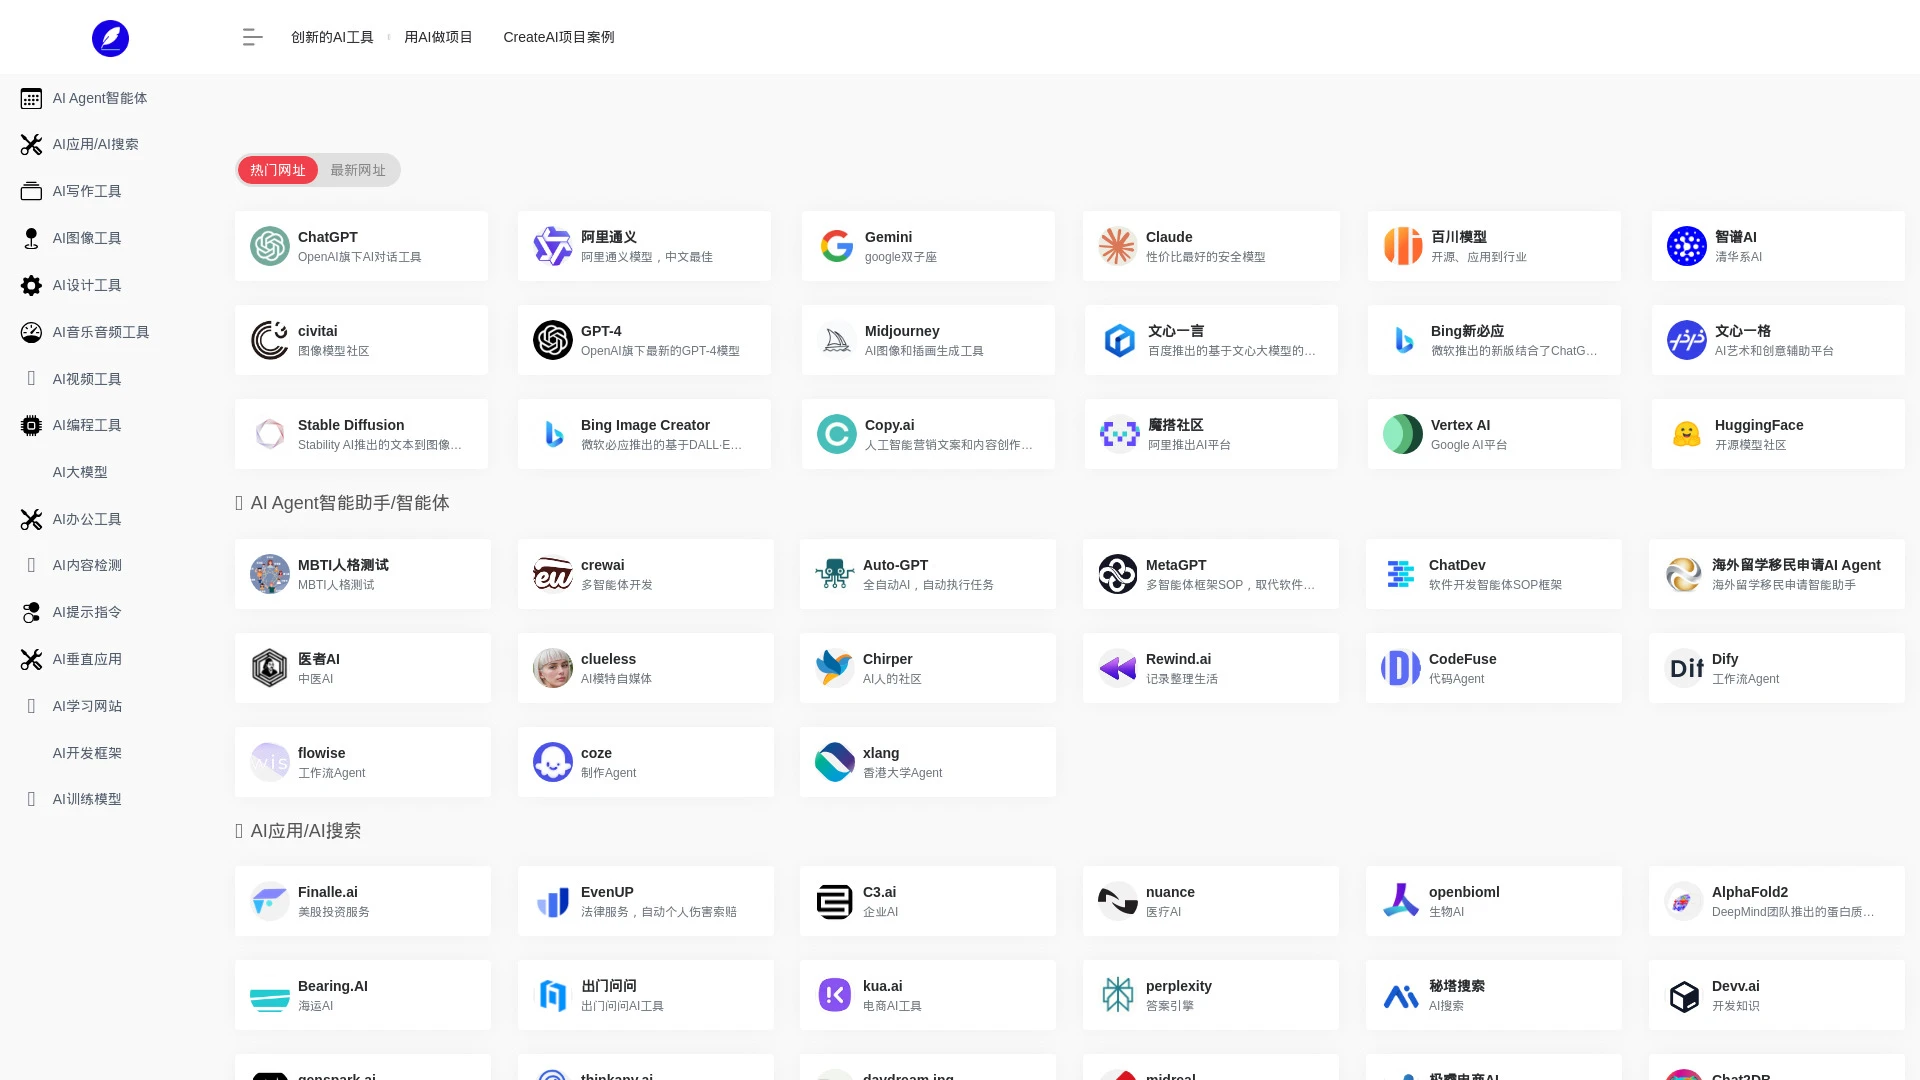
Task: Click the ChatGPT OpenAI logo icon
Action: click(x=269, y=246)
